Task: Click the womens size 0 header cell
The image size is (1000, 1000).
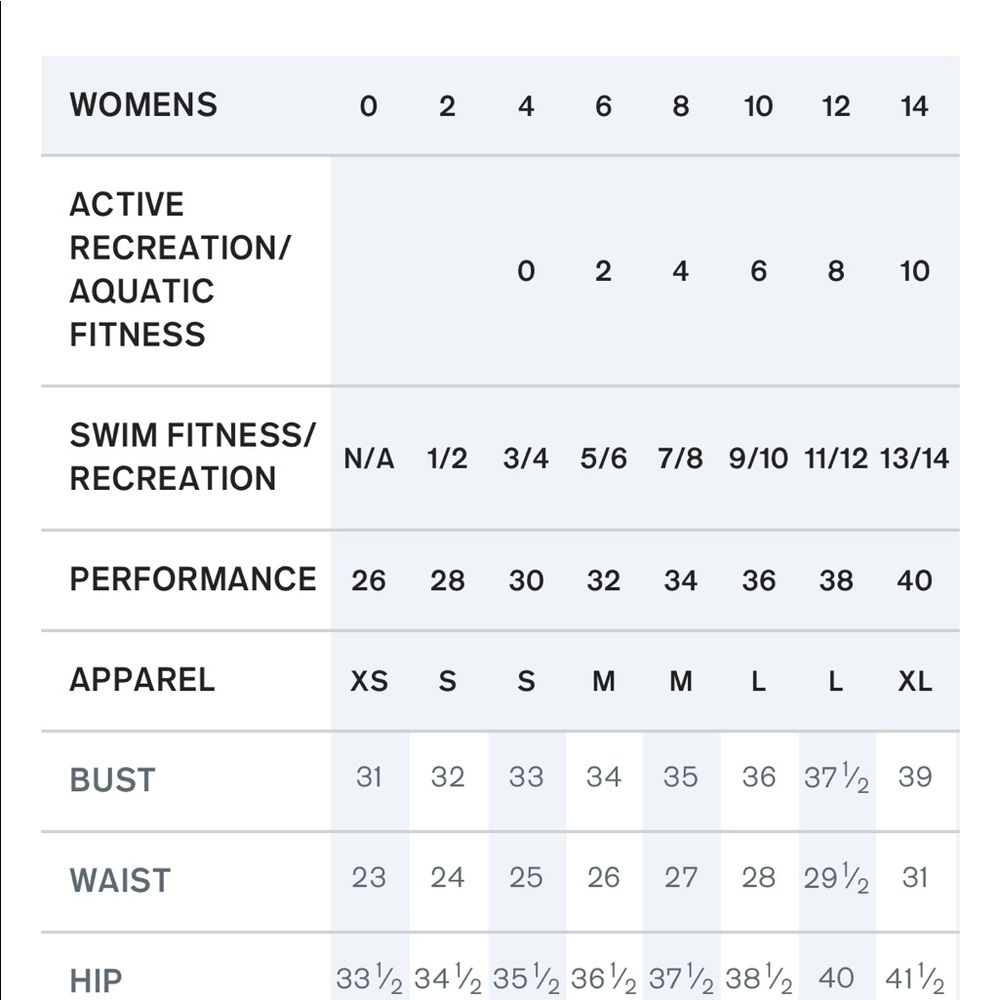Action: 368,106
